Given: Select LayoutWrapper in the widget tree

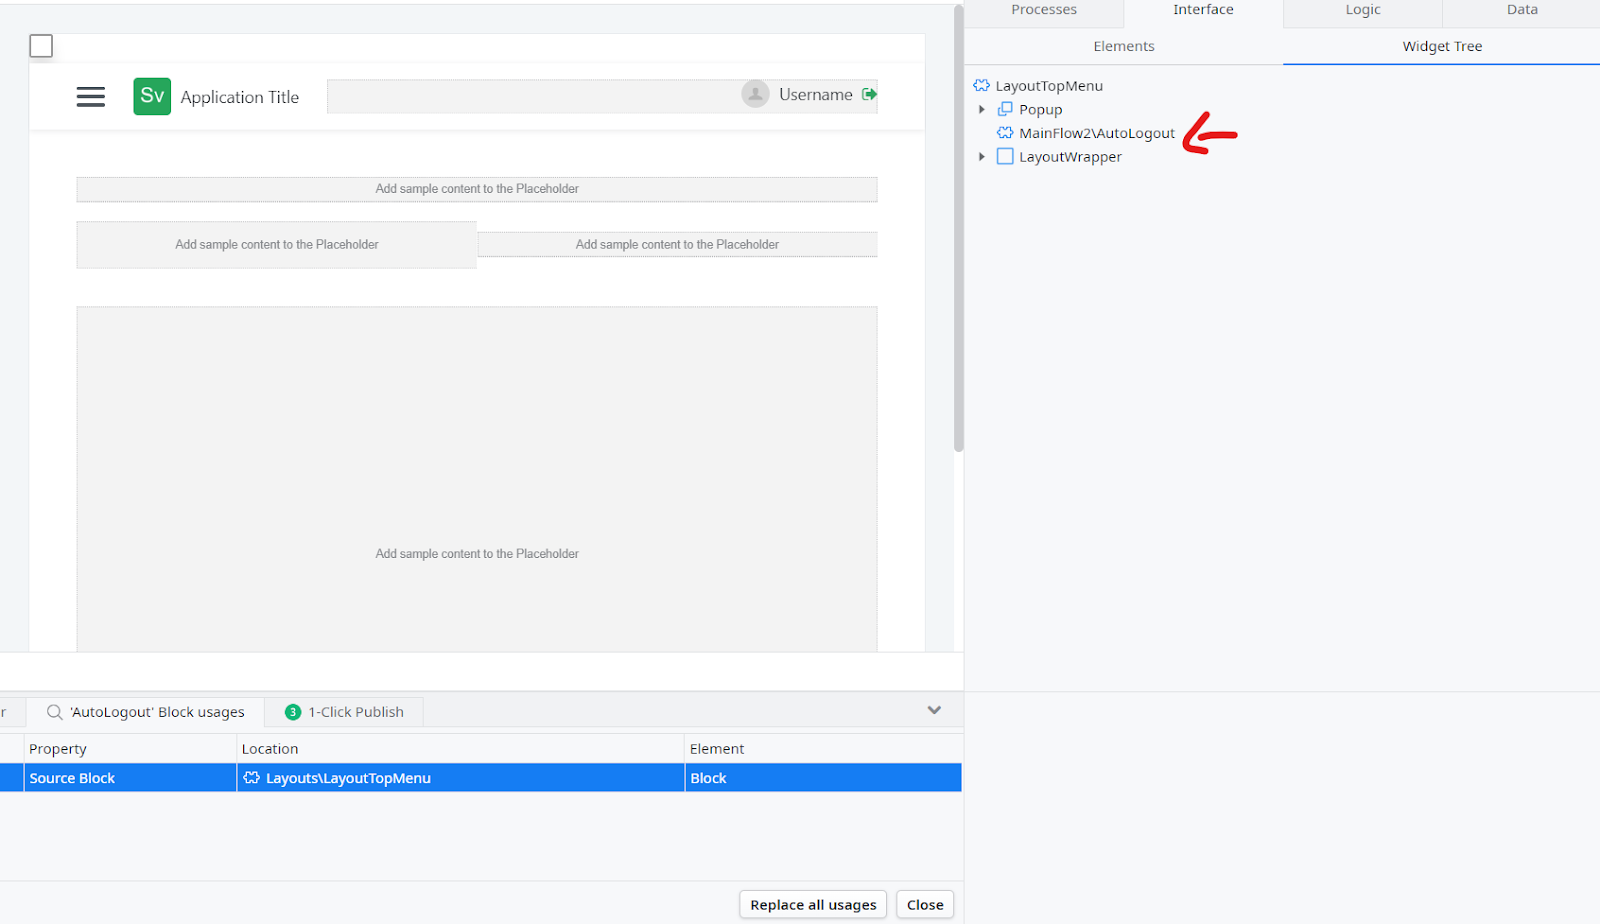Looking at the screenshot, I should [1070, 157].
